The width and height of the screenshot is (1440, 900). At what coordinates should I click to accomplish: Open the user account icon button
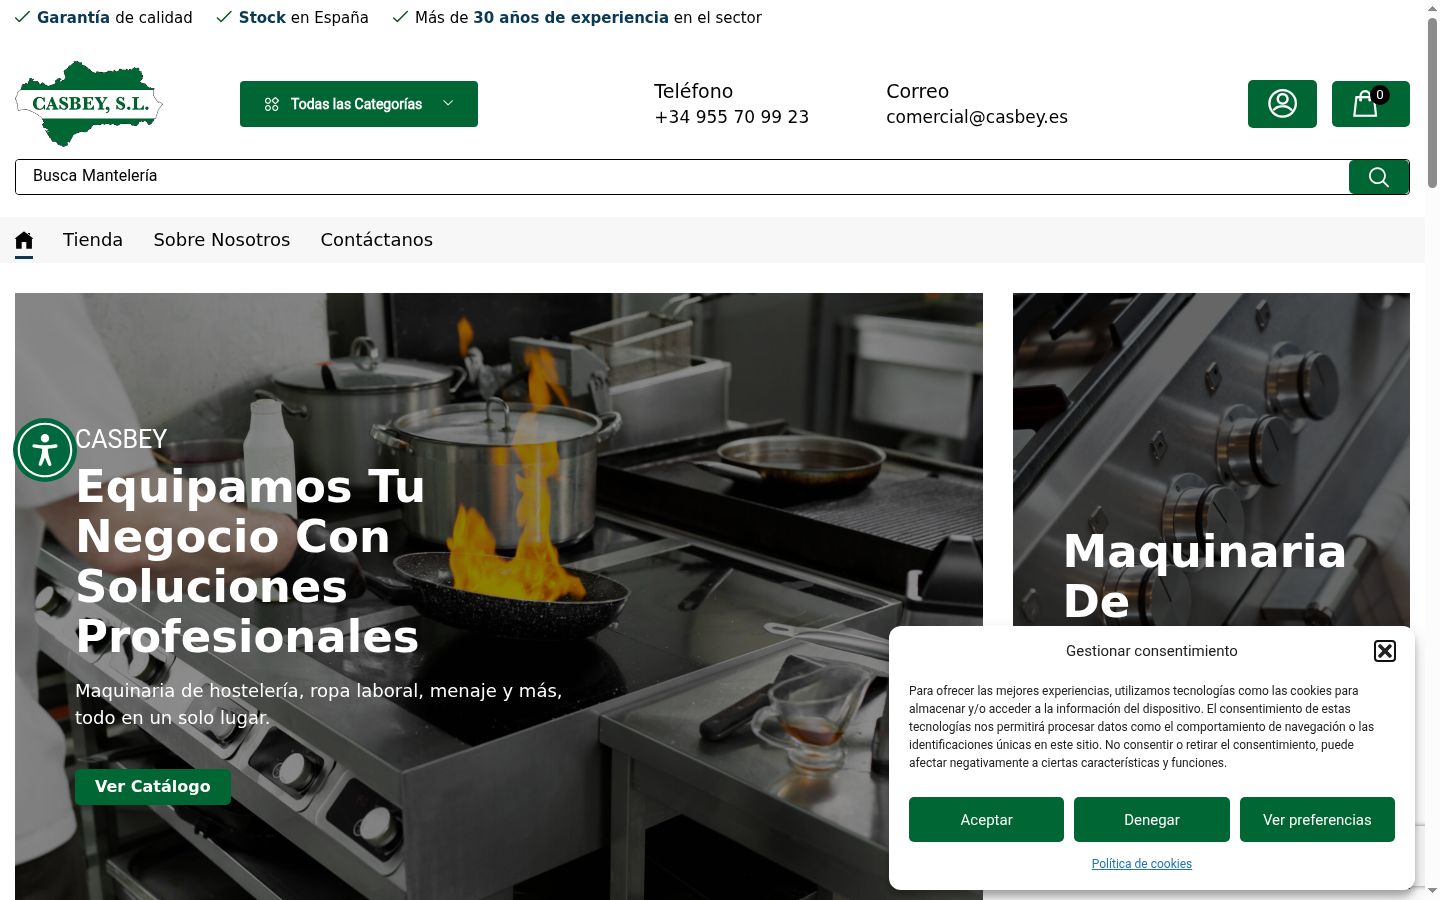1282,104
